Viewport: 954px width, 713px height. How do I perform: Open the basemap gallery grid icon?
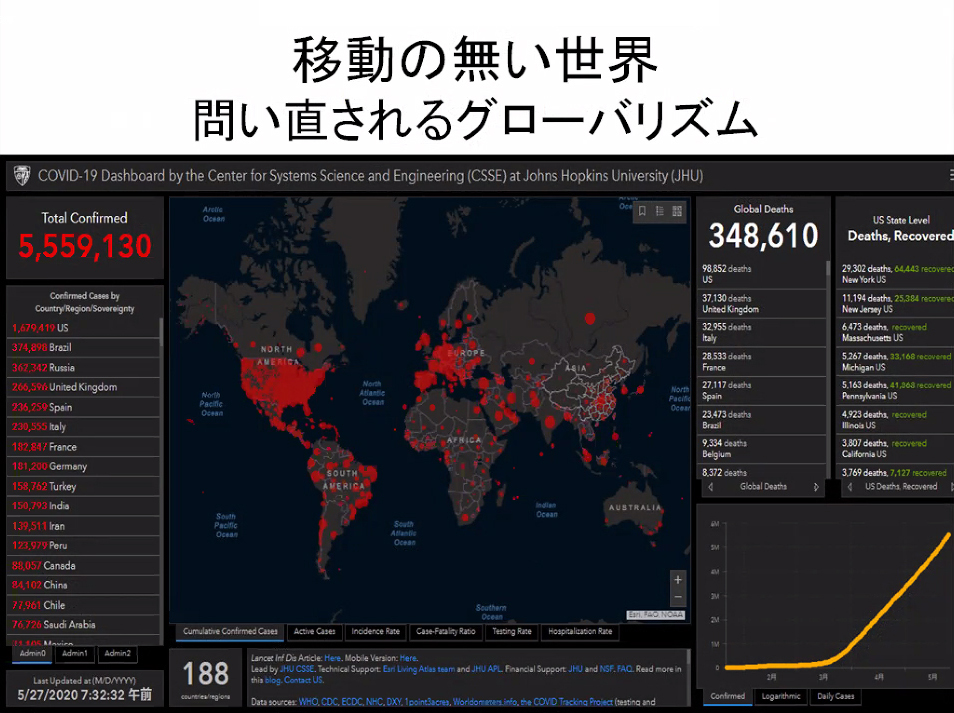click(677, 211)
